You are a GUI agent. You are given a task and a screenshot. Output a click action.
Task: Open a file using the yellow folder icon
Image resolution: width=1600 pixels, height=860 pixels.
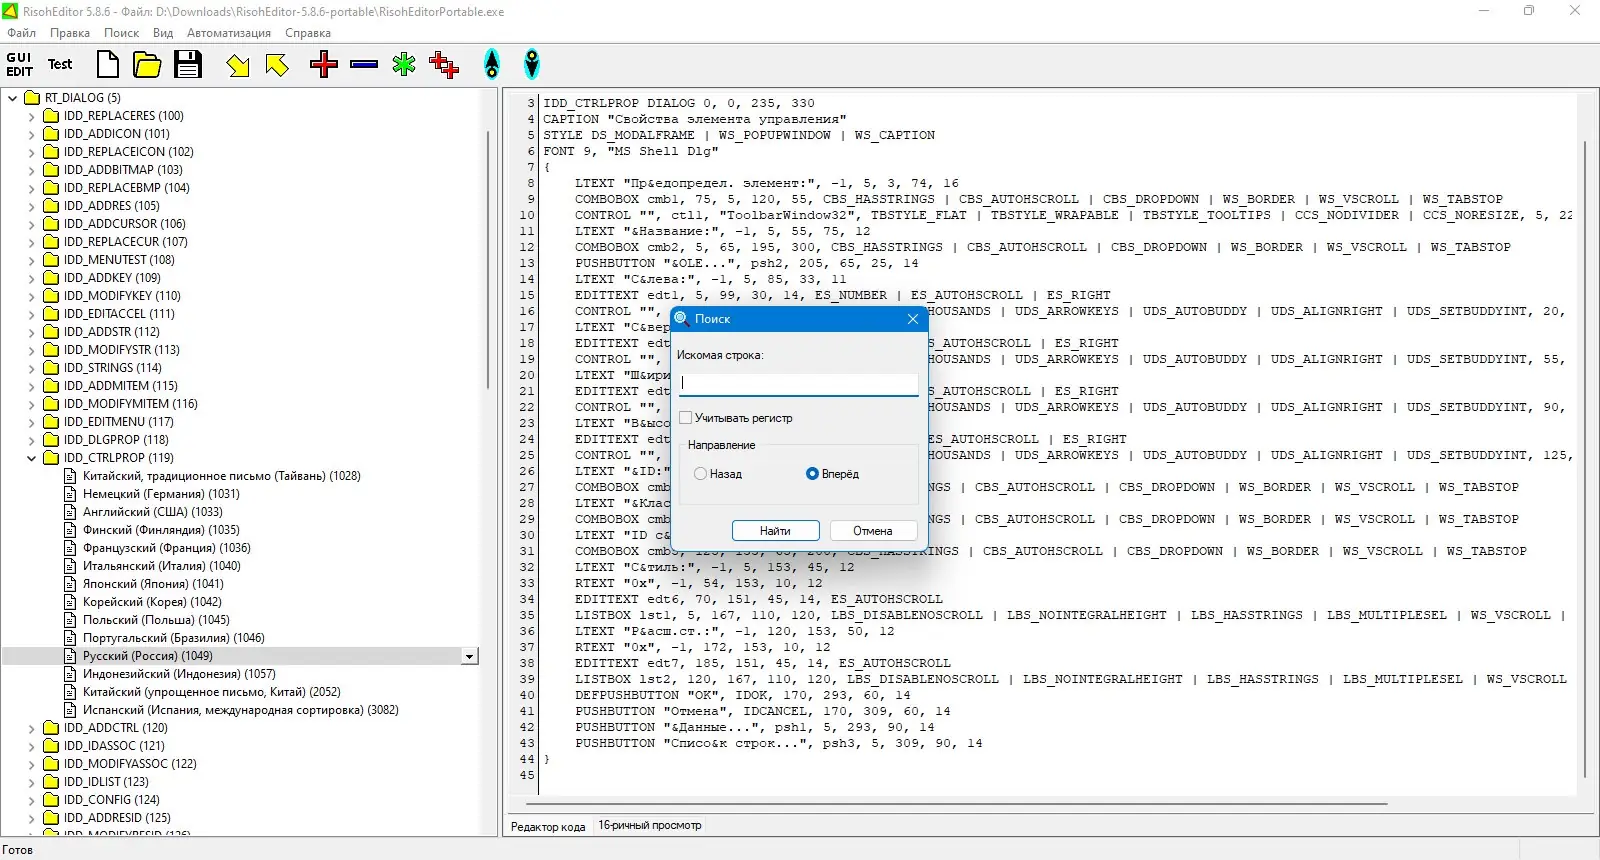[x=147, y=65]
